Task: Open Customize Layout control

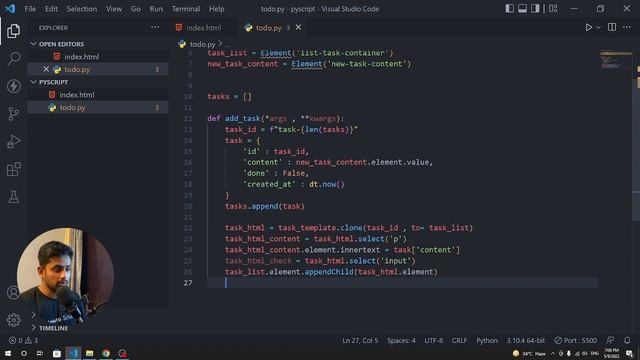Action: point(553,9)
